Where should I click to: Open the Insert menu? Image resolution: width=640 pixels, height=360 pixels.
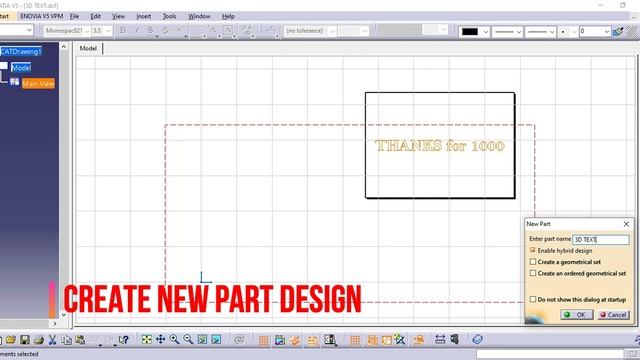(x=144, y=16)
